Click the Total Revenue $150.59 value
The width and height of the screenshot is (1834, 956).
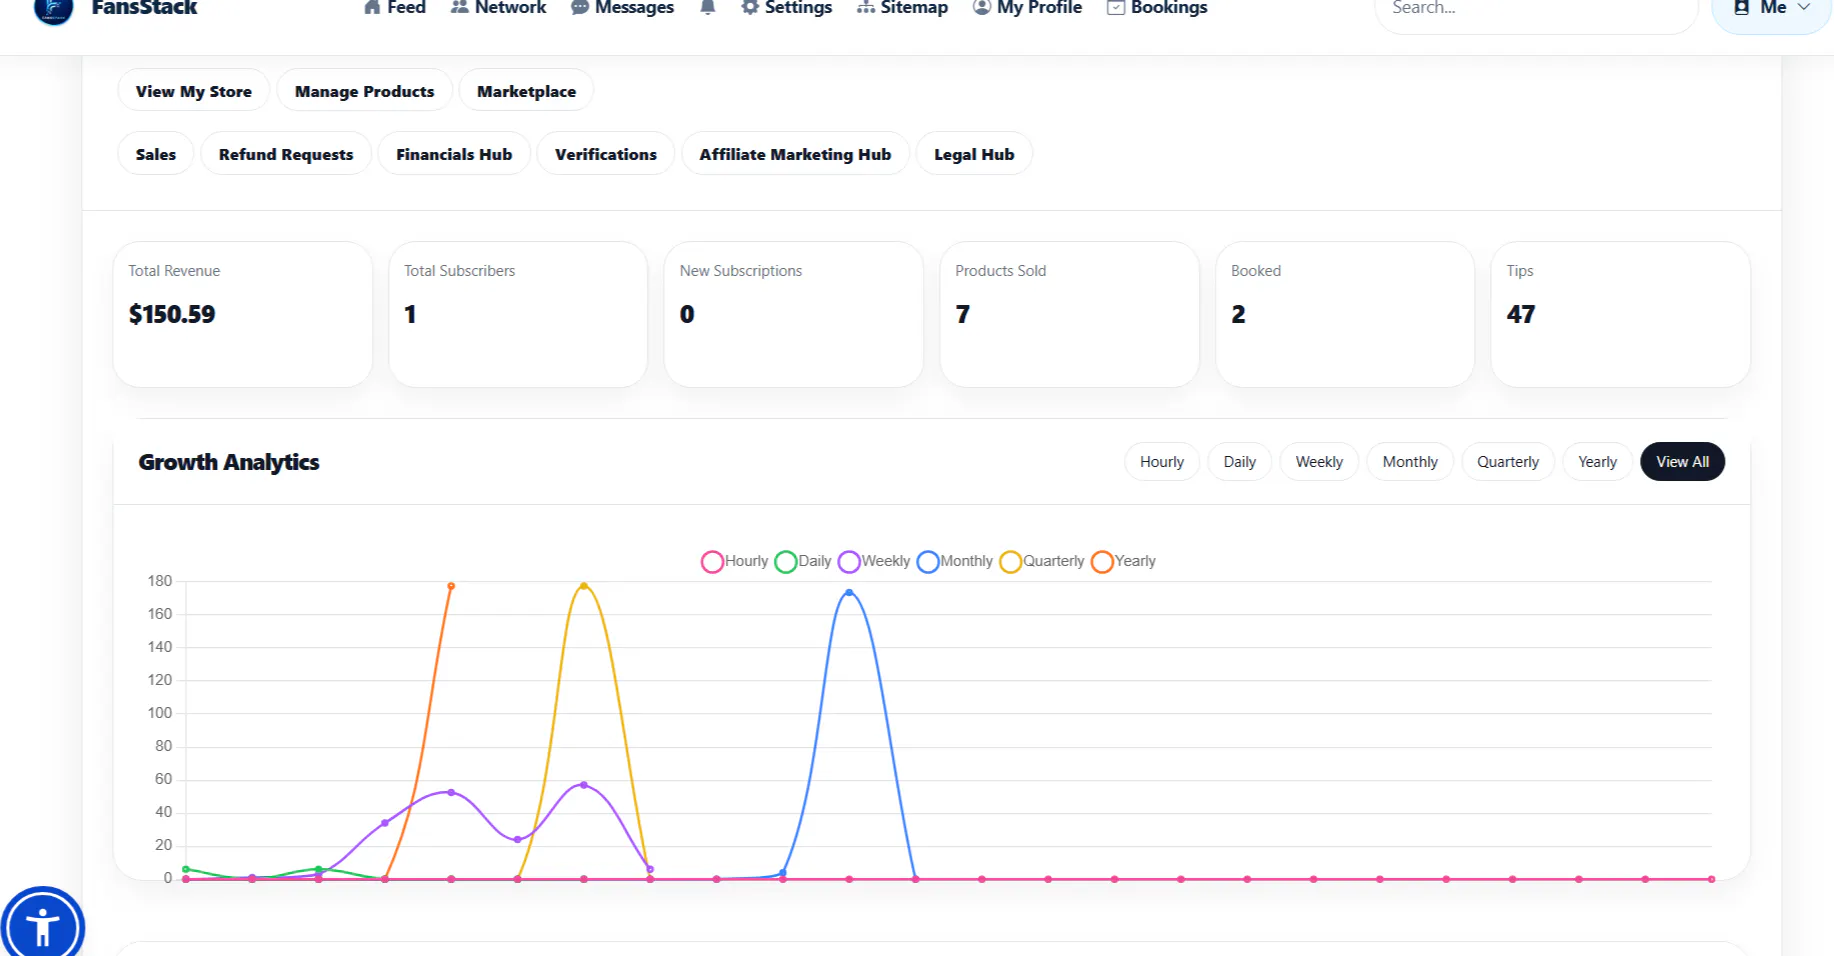point(172,314)
